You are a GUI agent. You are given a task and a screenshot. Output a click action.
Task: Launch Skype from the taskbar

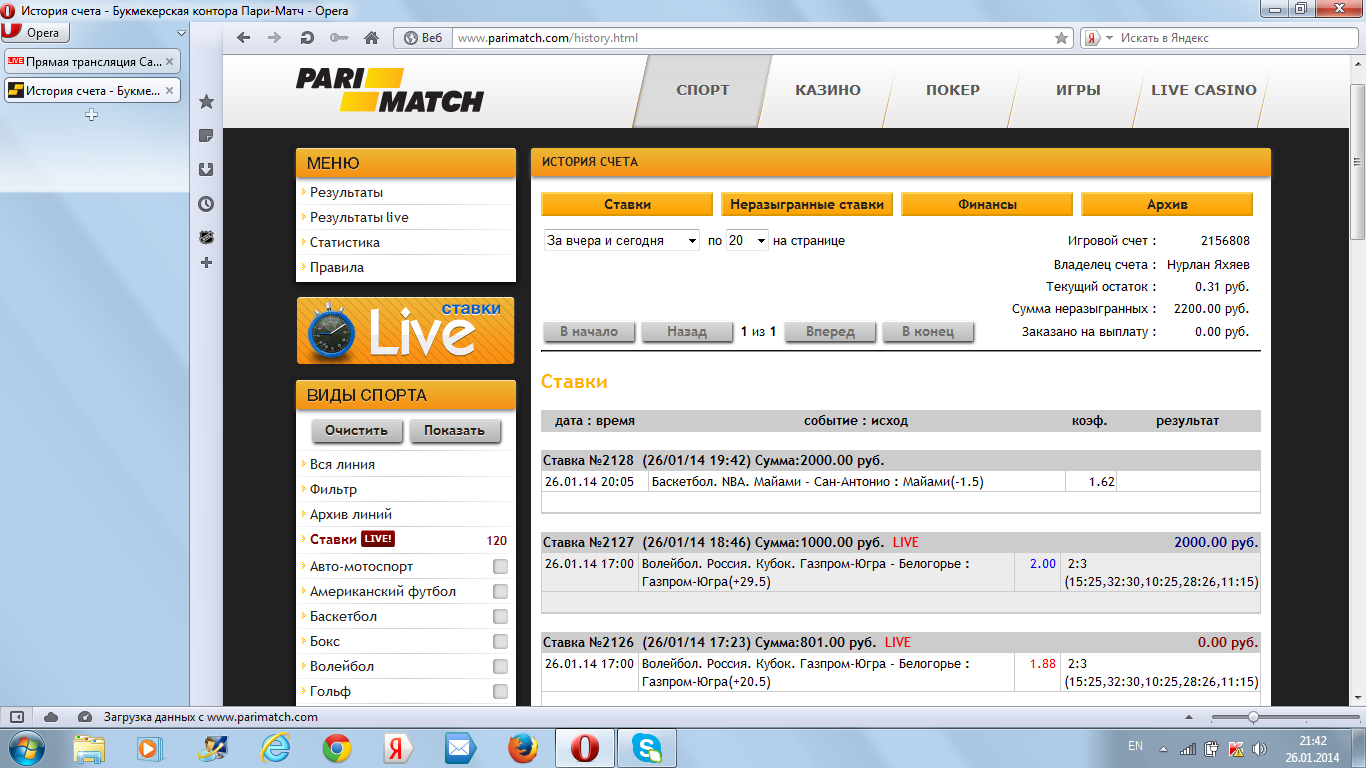click(645, 747)
